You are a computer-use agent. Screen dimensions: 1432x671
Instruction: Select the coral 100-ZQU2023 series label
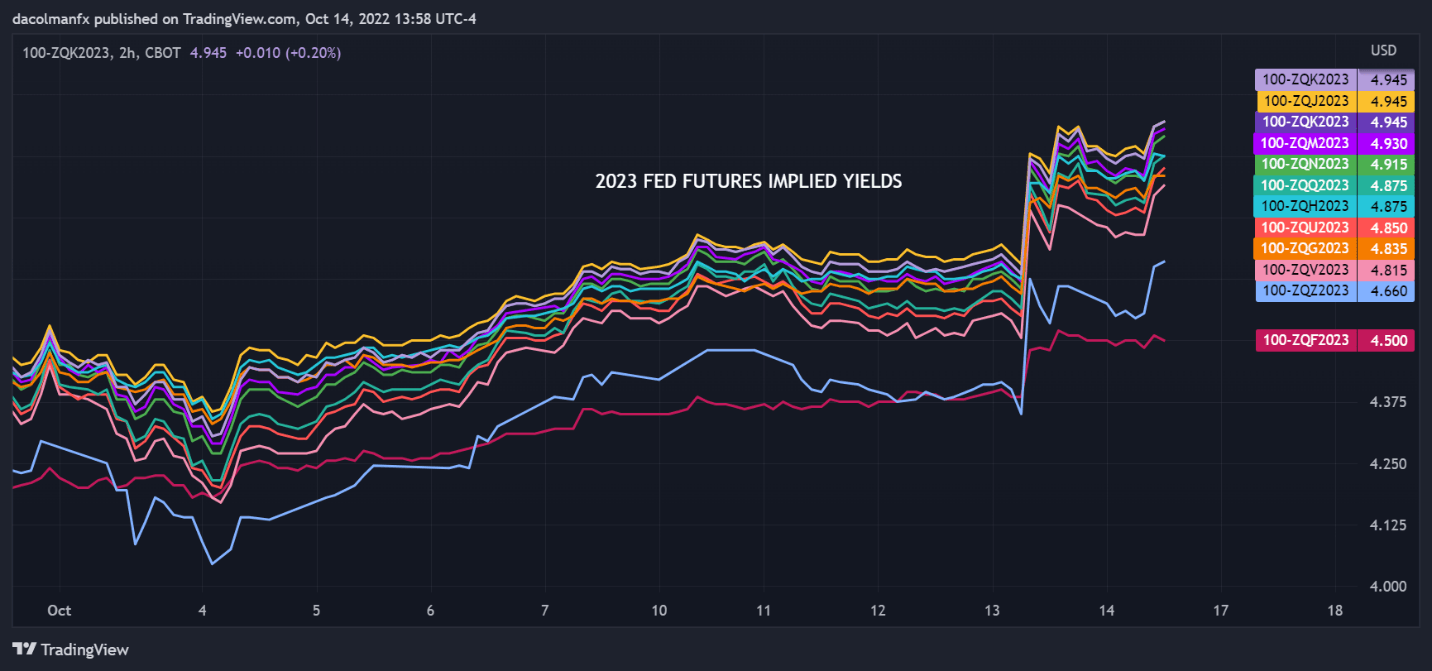[1306, 227]
